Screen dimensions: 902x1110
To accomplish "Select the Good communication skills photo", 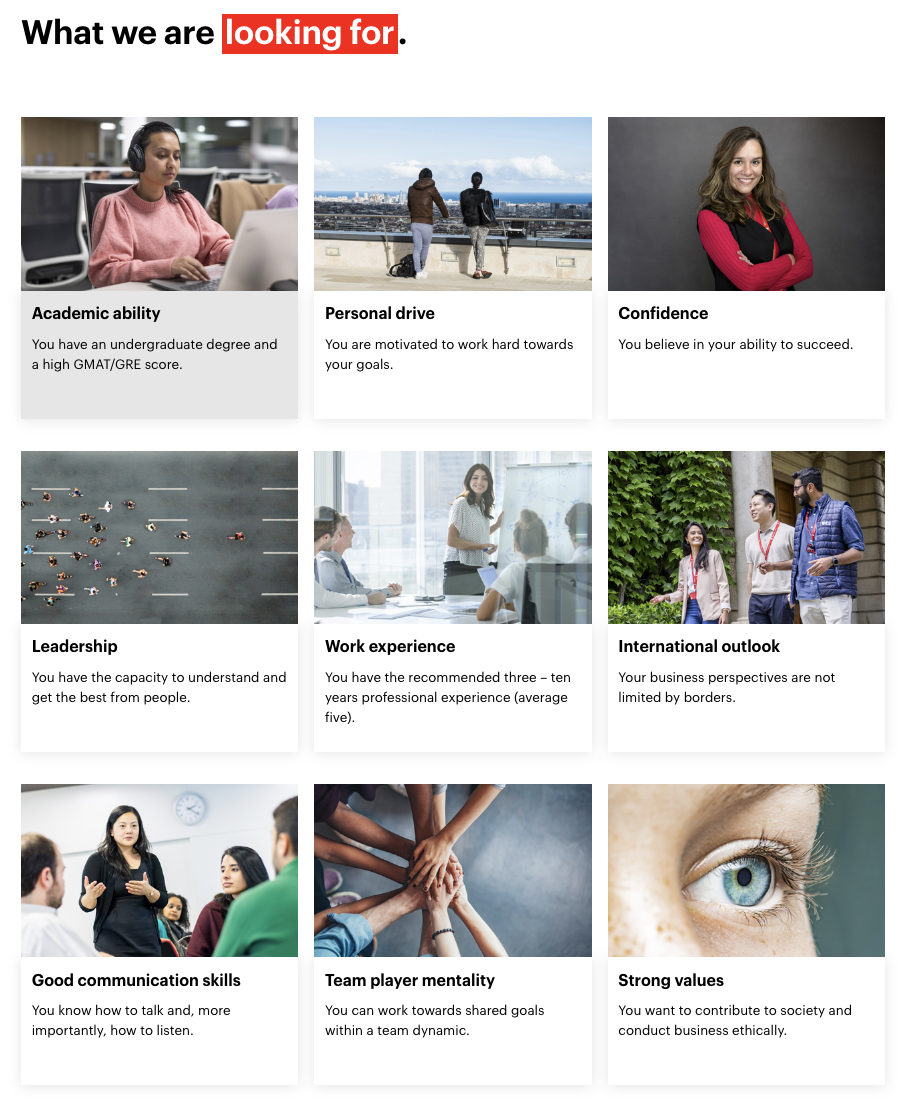I will click(159, 870).
